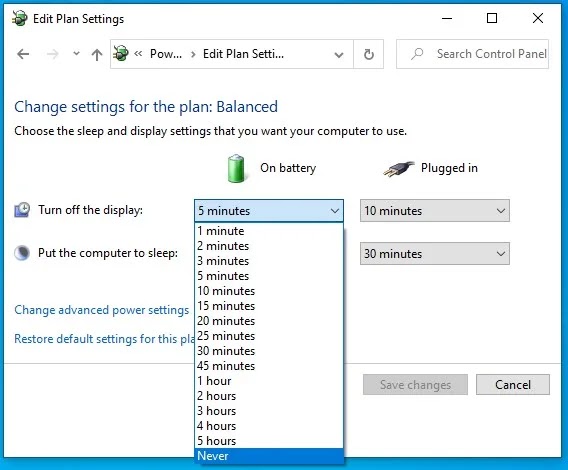This screenshot has width=568, height=470.
Task: Go up one level with up arrow
Action: coord(97,55)
